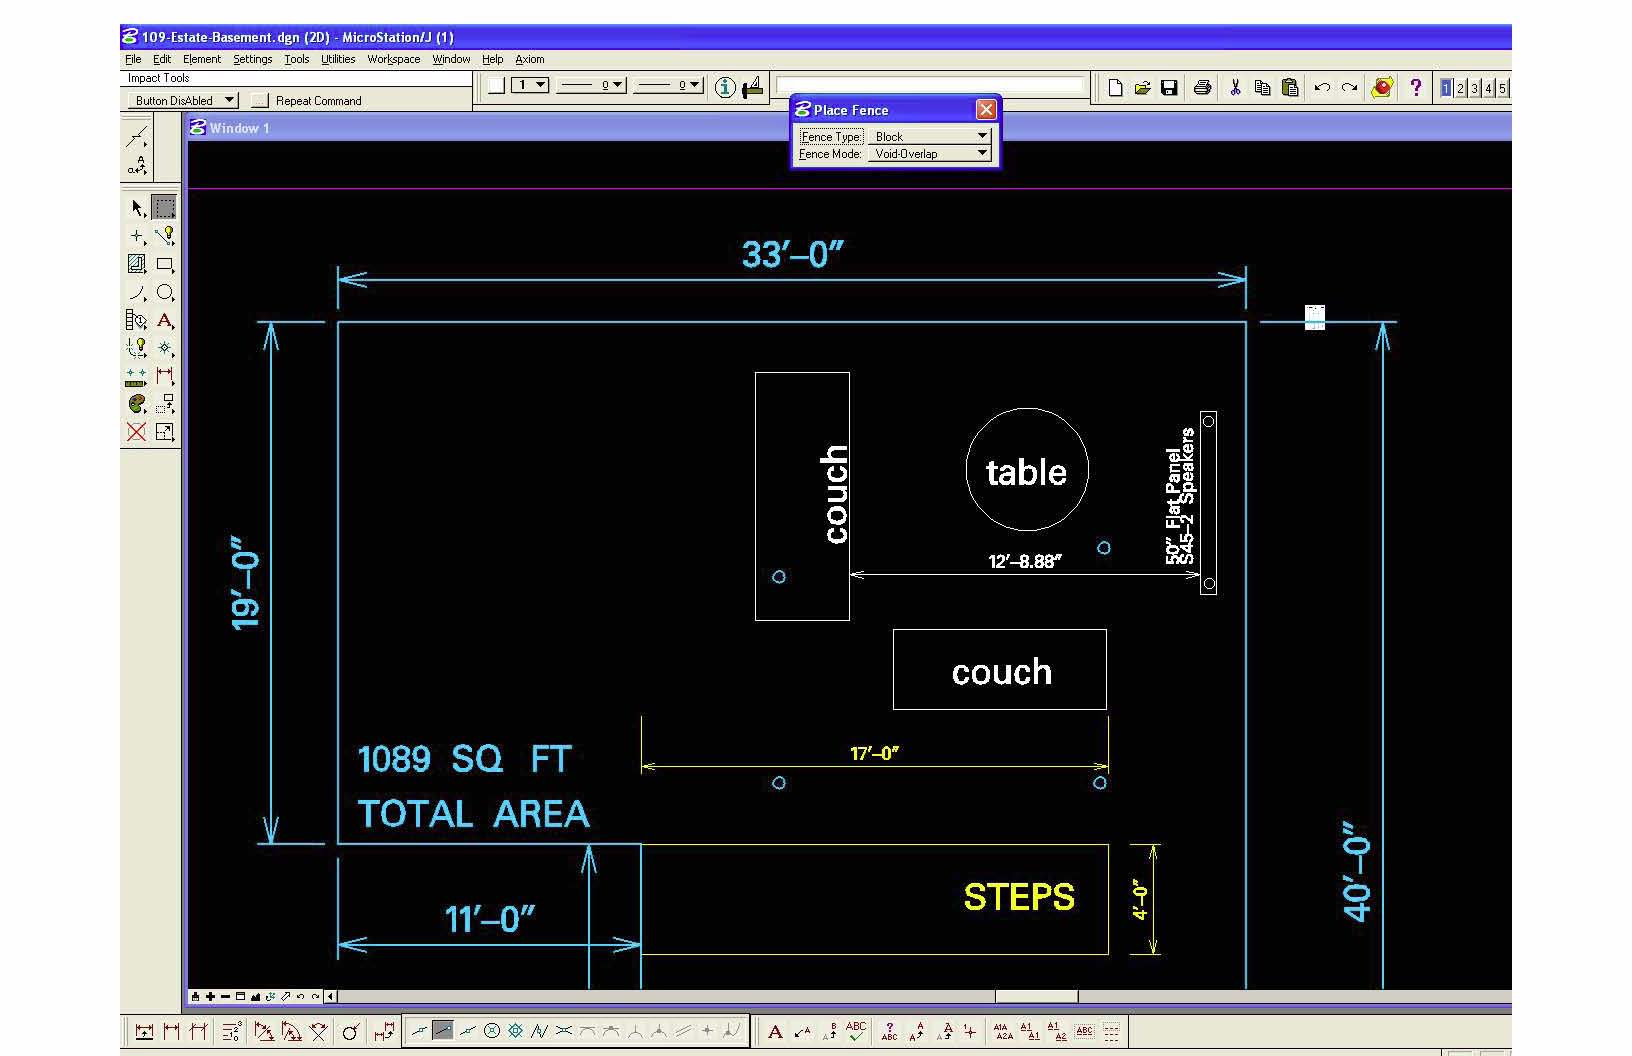Screen dimensions: 1632x1056
Task: Click the spell checker ABC checkmark icon
Action: click(x=856, y=1031)
